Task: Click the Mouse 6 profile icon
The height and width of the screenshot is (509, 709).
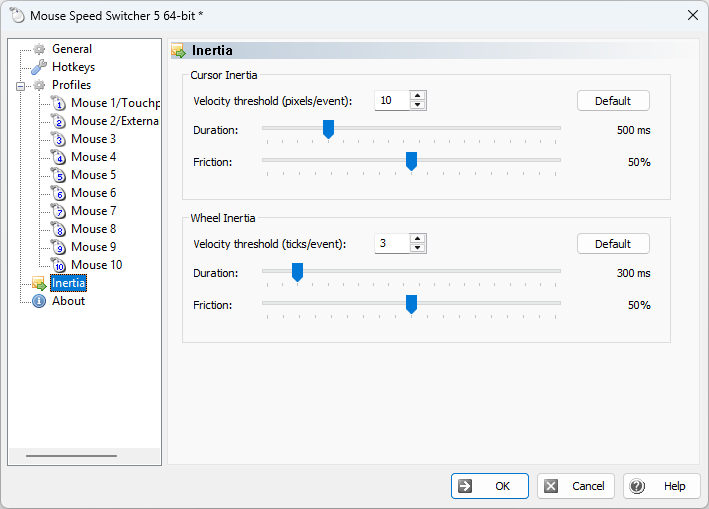Action: [58, 193]
